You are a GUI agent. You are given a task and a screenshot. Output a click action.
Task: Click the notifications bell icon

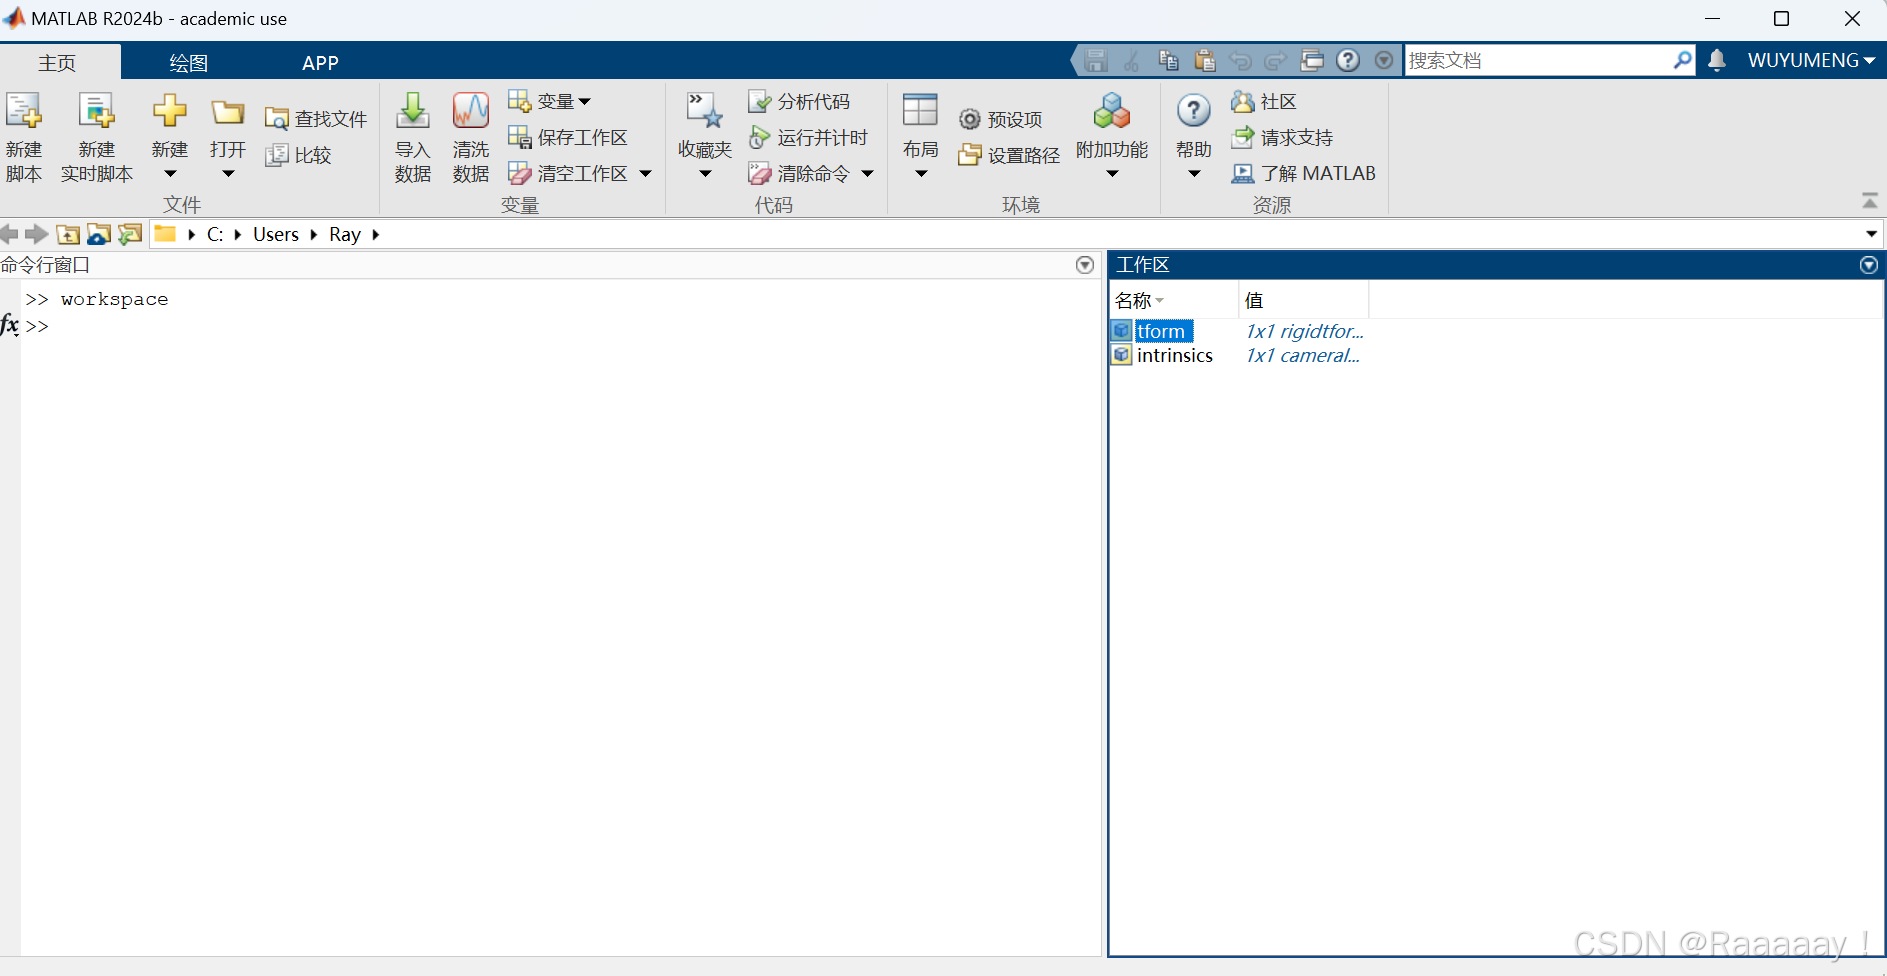1717,60
